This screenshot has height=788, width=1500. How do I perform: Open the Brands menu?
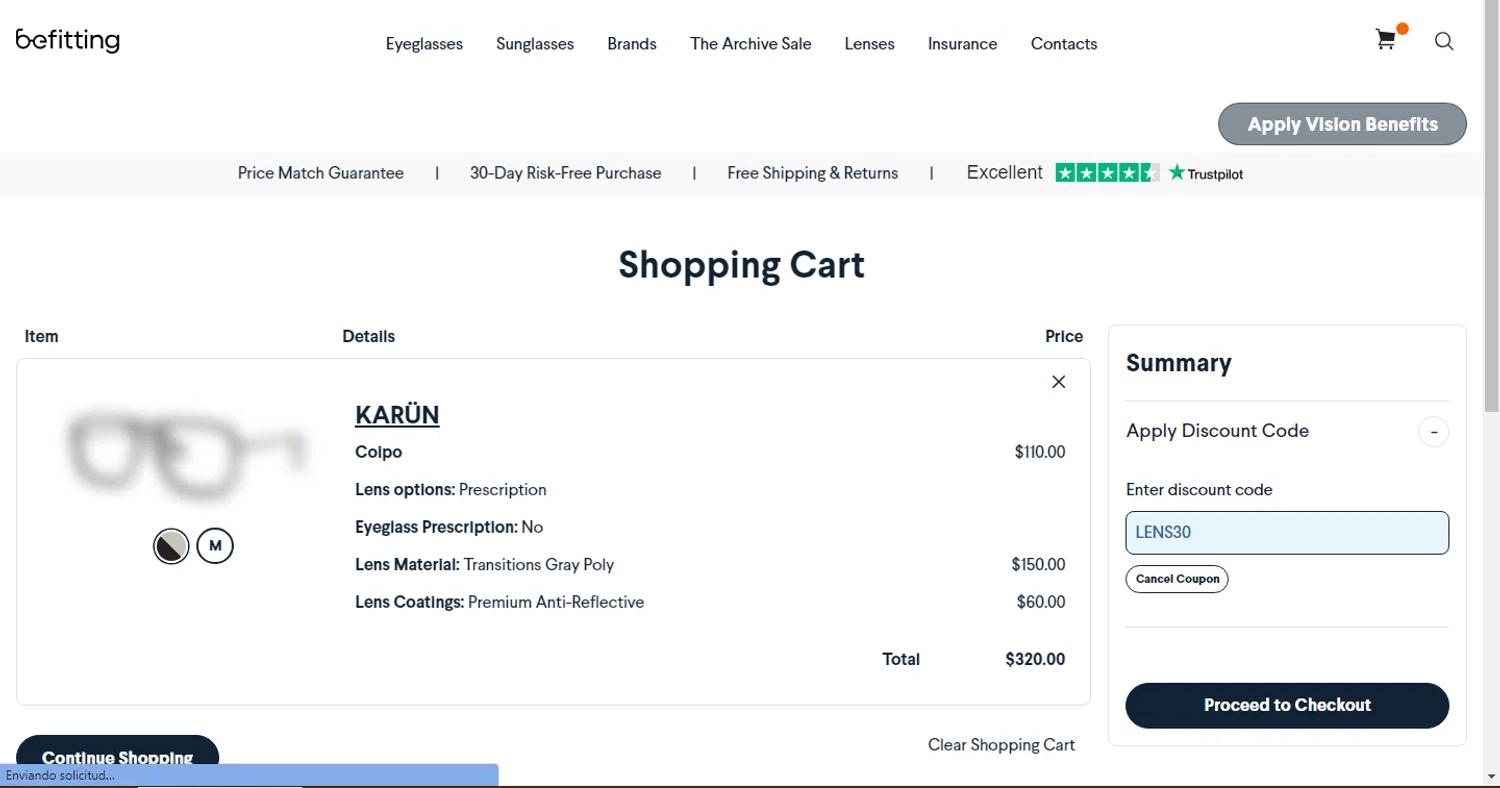pyautogui.click(x=632, y=44)
